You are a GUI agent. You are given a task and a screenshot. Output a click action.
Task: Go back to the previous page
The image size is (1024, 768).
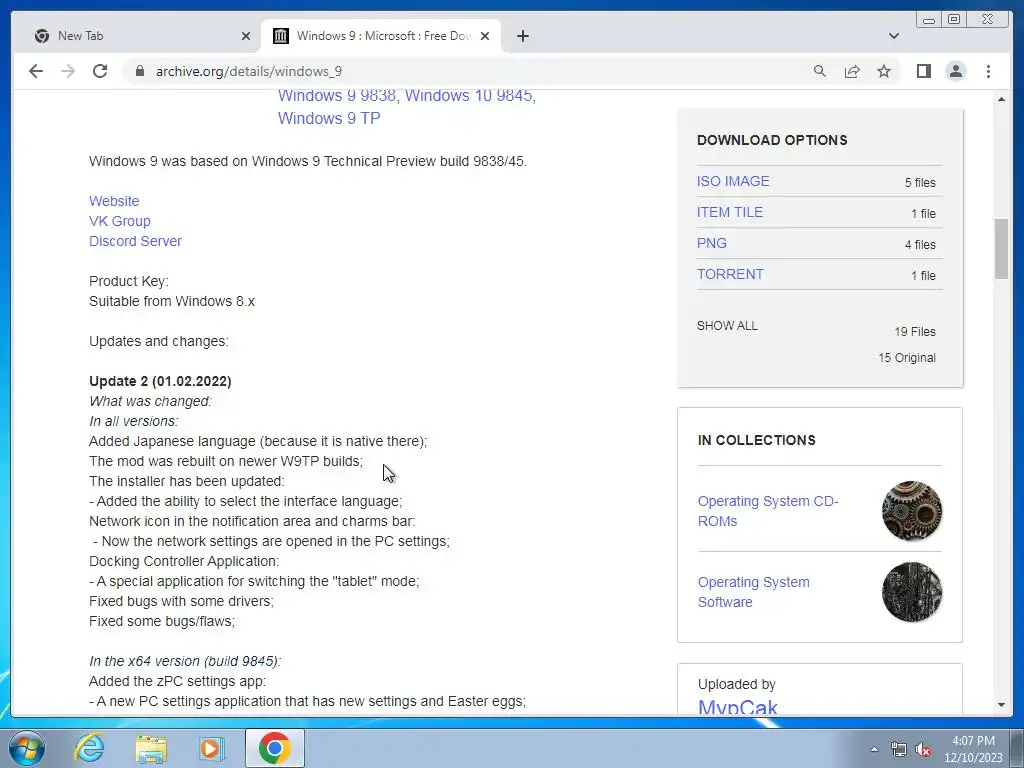click(36, 71)
